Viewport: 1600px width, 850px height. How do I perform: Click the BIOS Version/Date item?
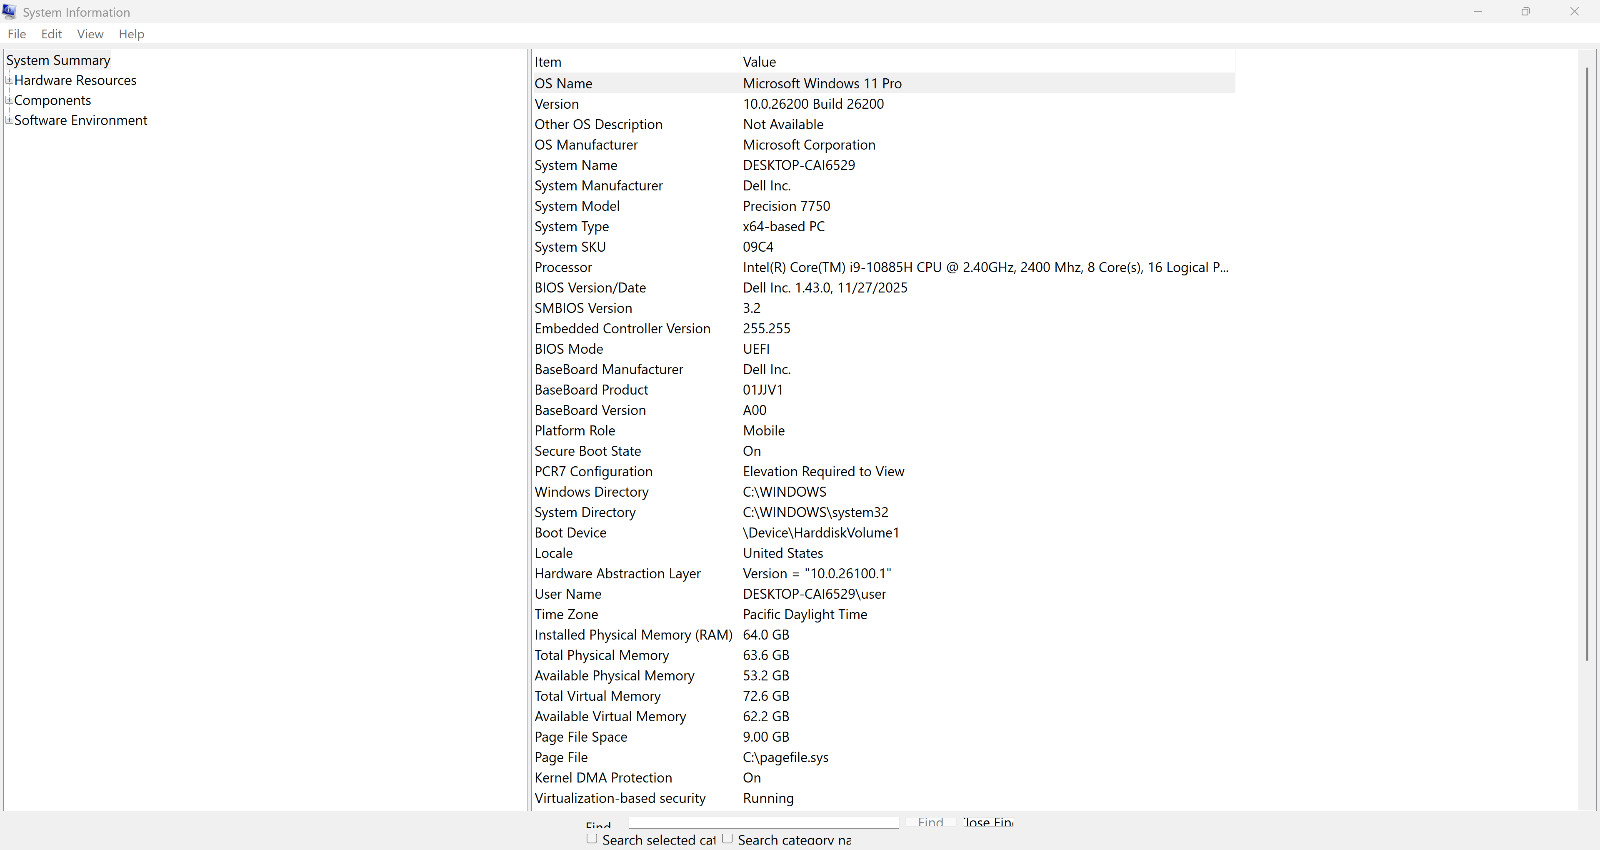(590, 288)
